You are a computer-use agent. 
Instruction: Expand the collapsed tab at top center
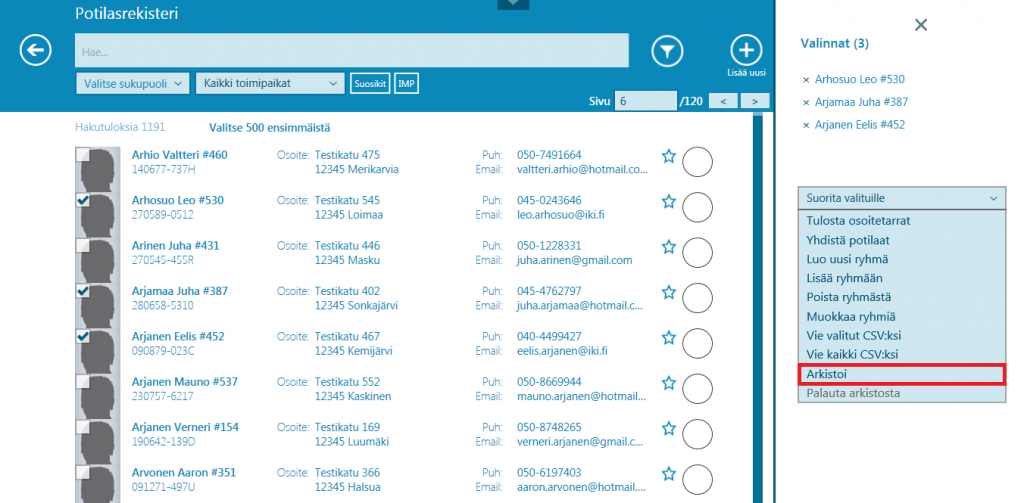pyautogui.click(x=513, y=4)
